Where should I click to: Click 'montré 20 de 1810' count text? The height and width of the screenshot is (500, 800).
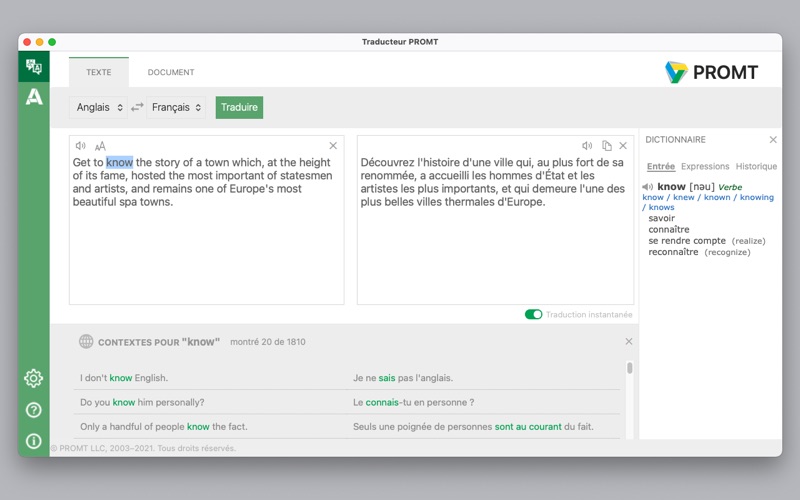268,342
